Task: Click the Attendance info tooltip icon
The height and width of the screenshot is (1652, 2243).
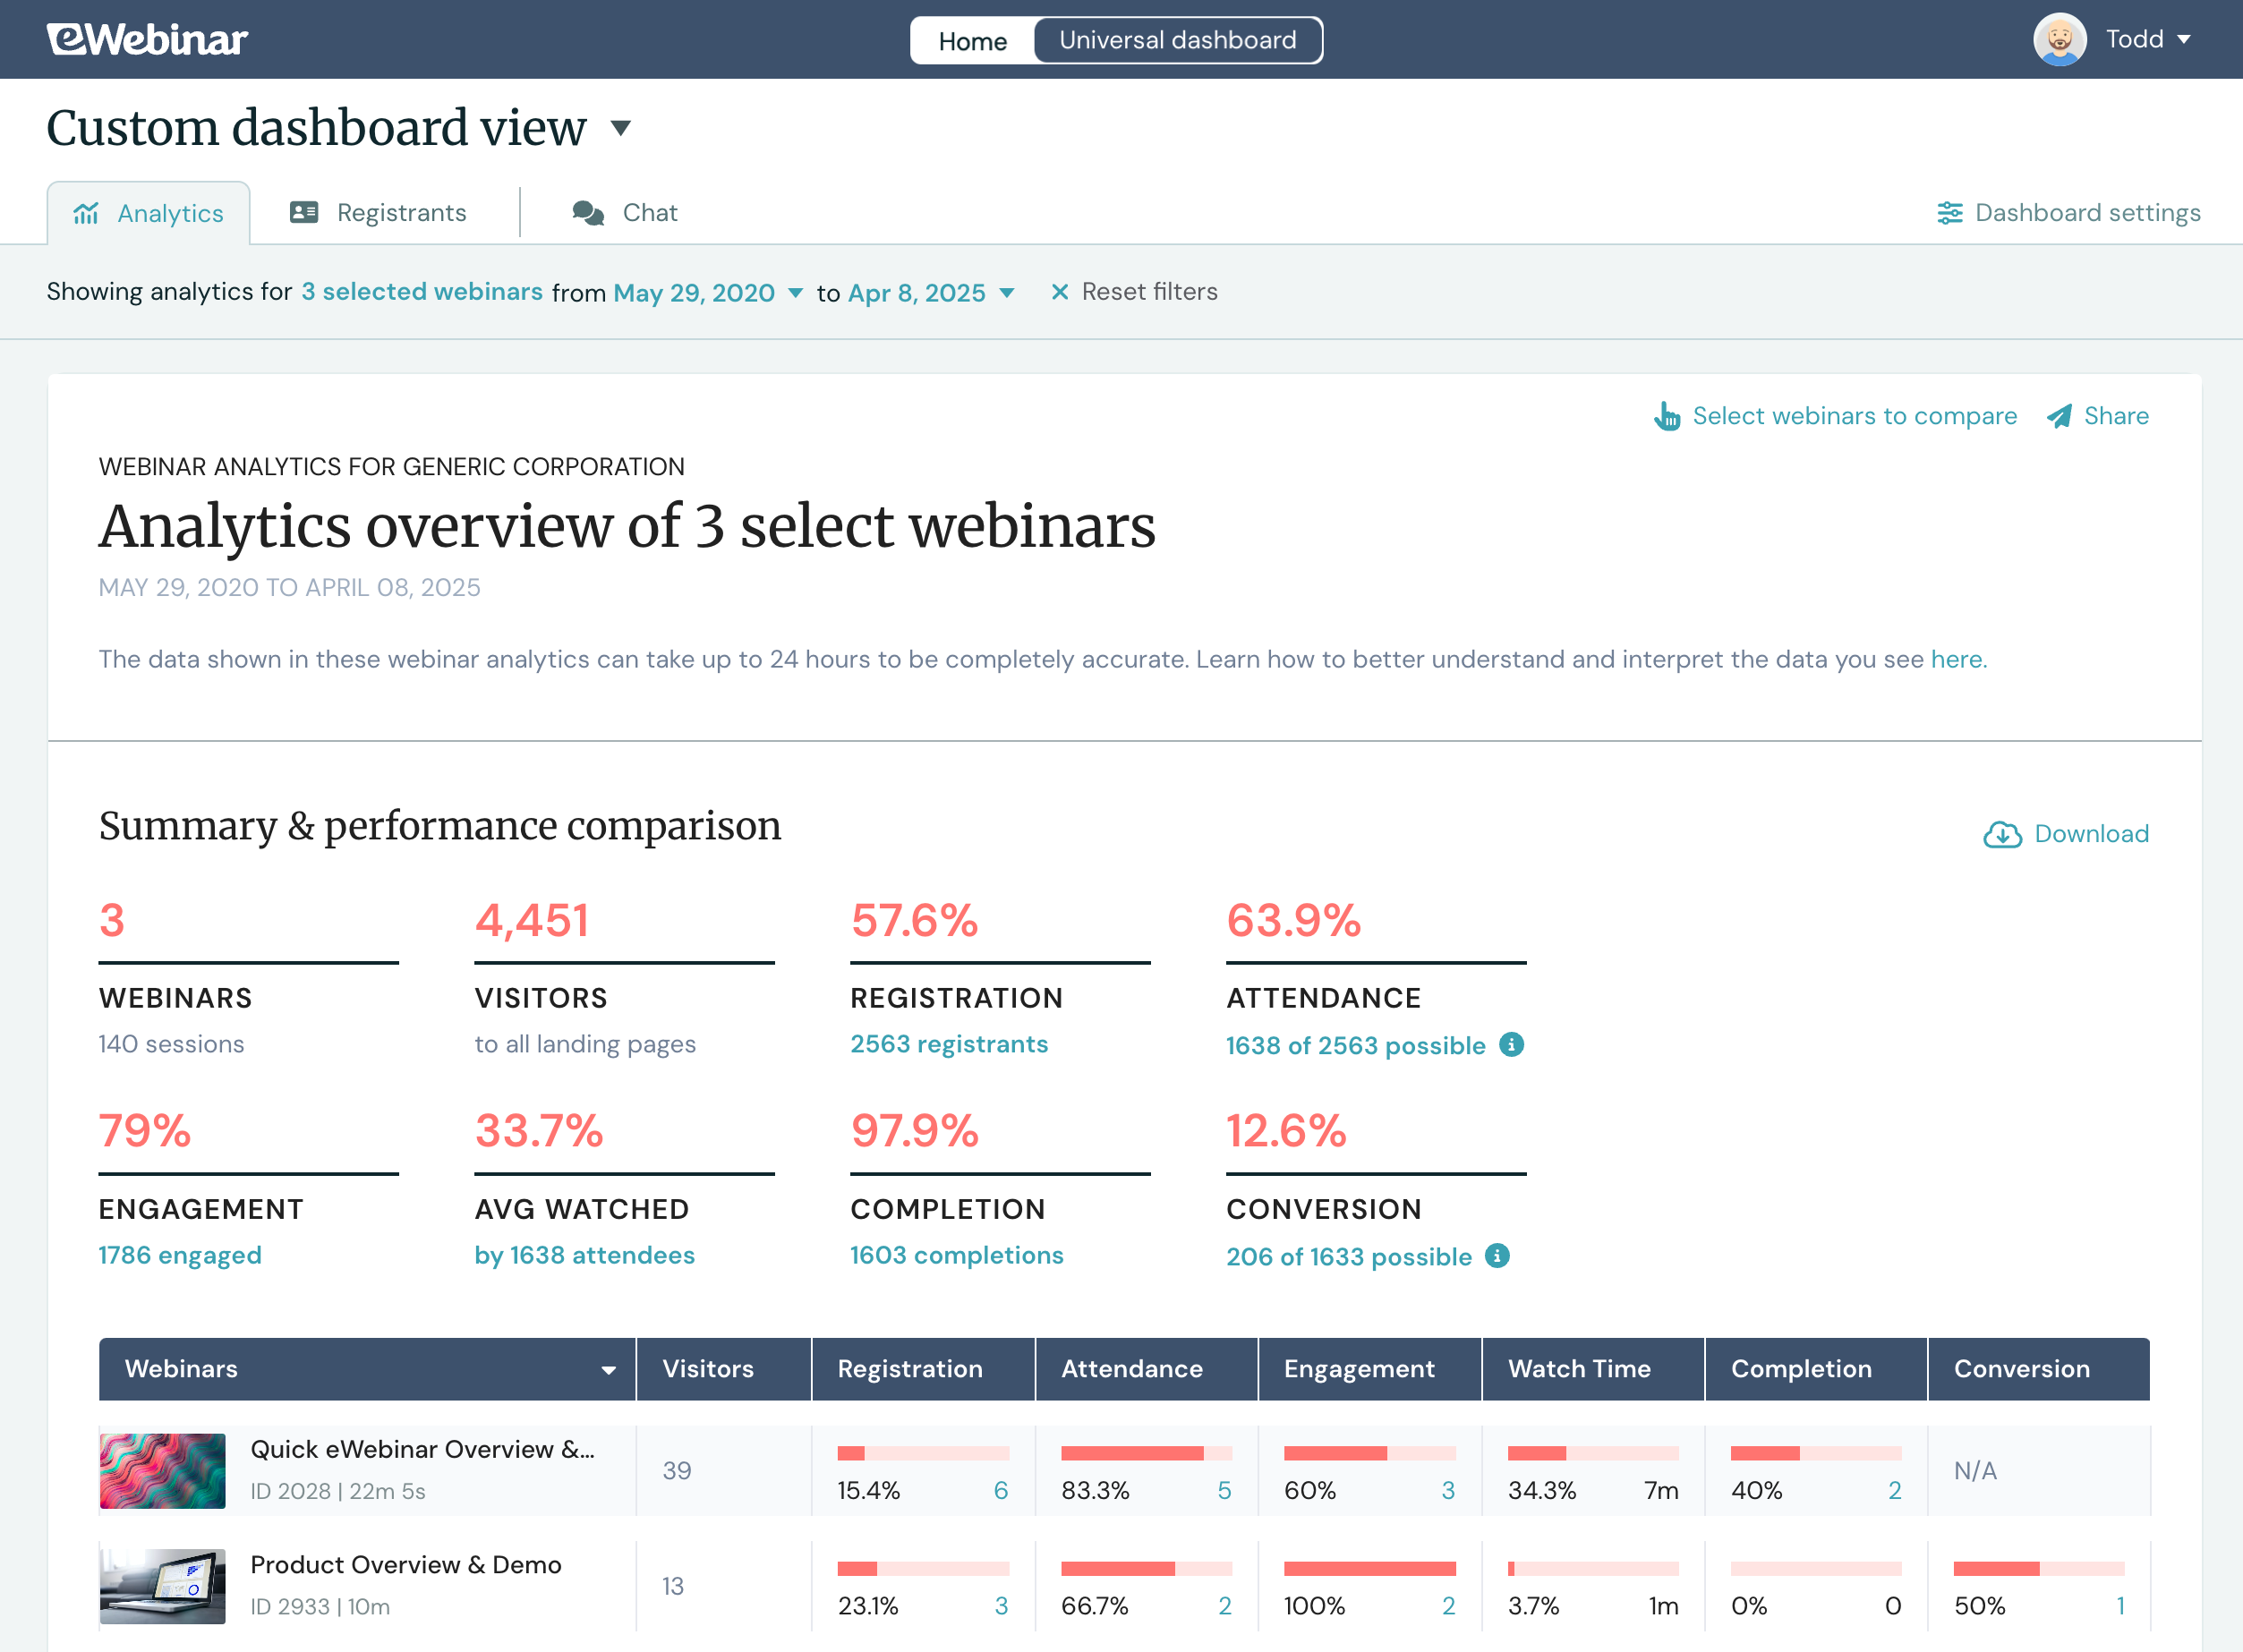Action: click(1513, 1045)
